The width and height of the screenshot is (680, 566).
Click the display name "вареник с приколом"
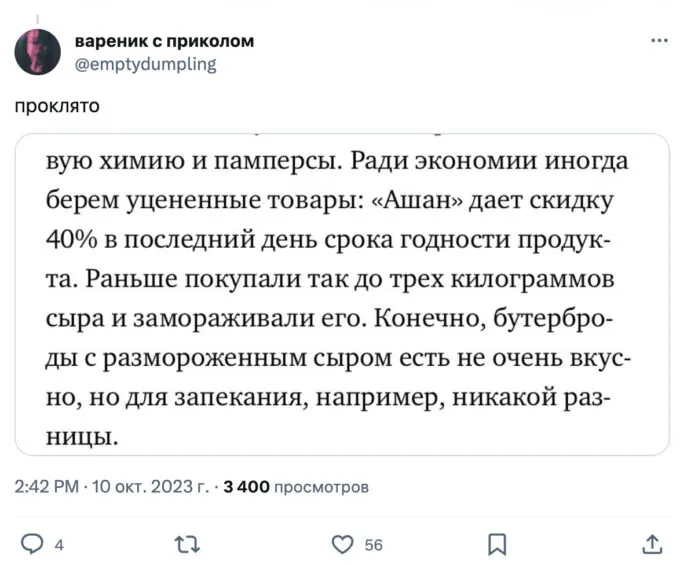click(x=164, y=41)
